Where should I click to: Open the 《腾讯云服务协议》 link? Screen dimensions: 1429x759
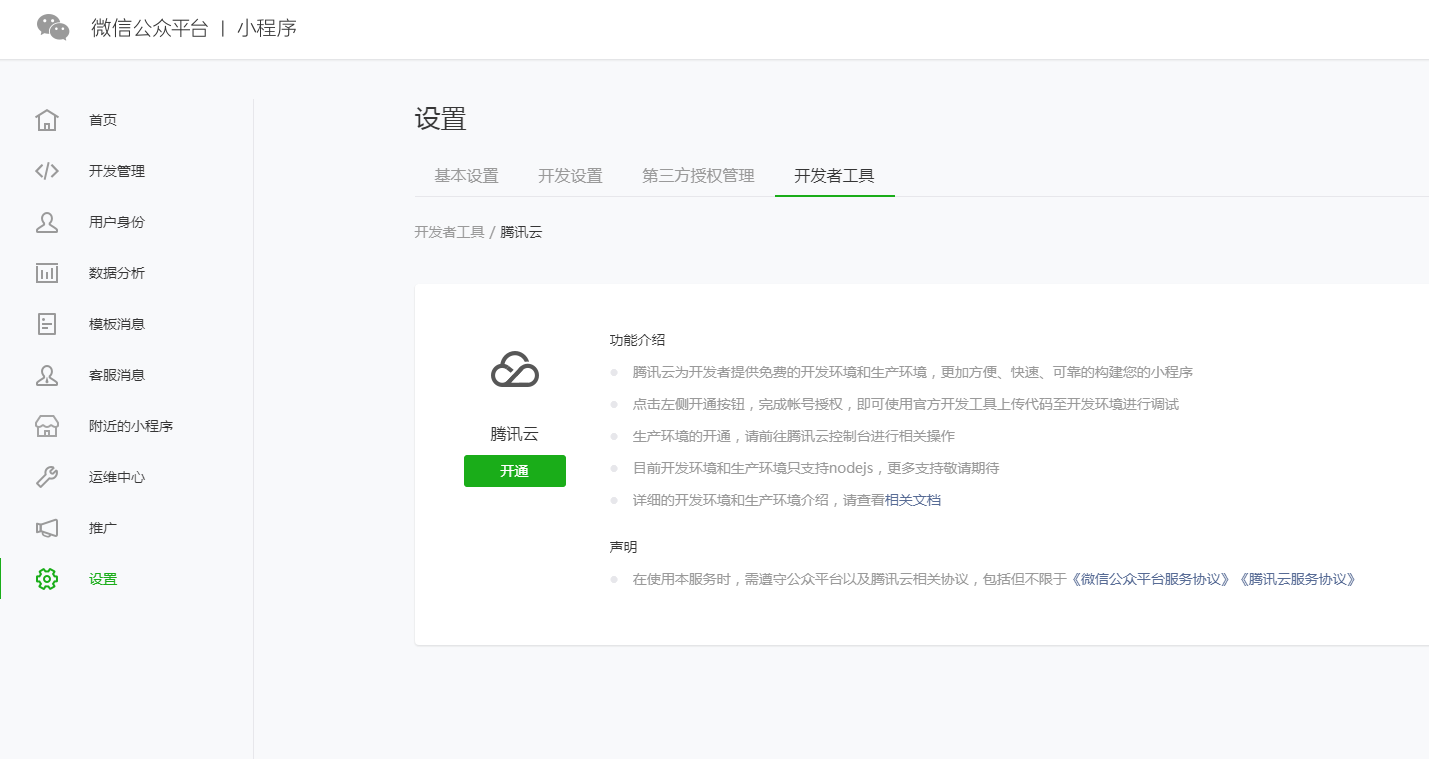1296,579
